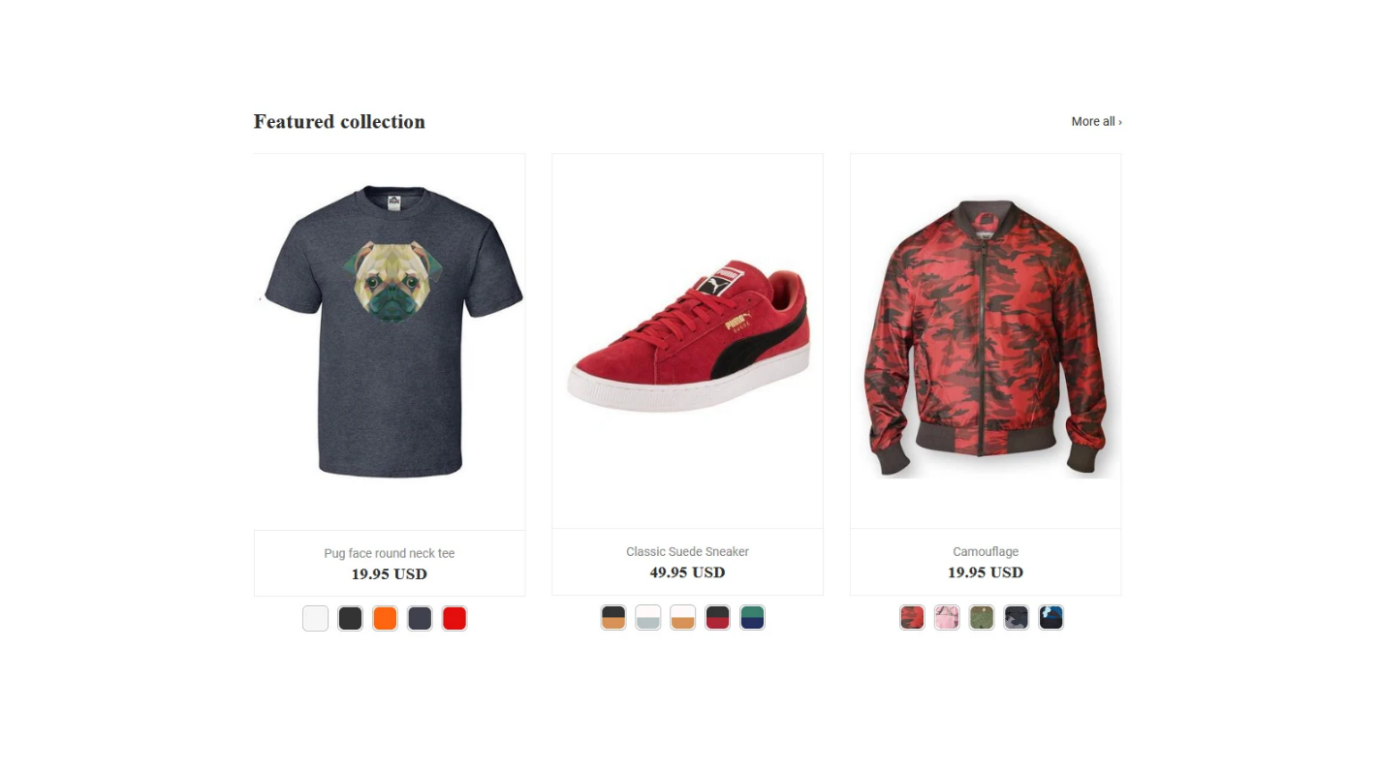
Task: Select the black pug tee swatch
Action: pyautogui.click(x=350, y=619)
